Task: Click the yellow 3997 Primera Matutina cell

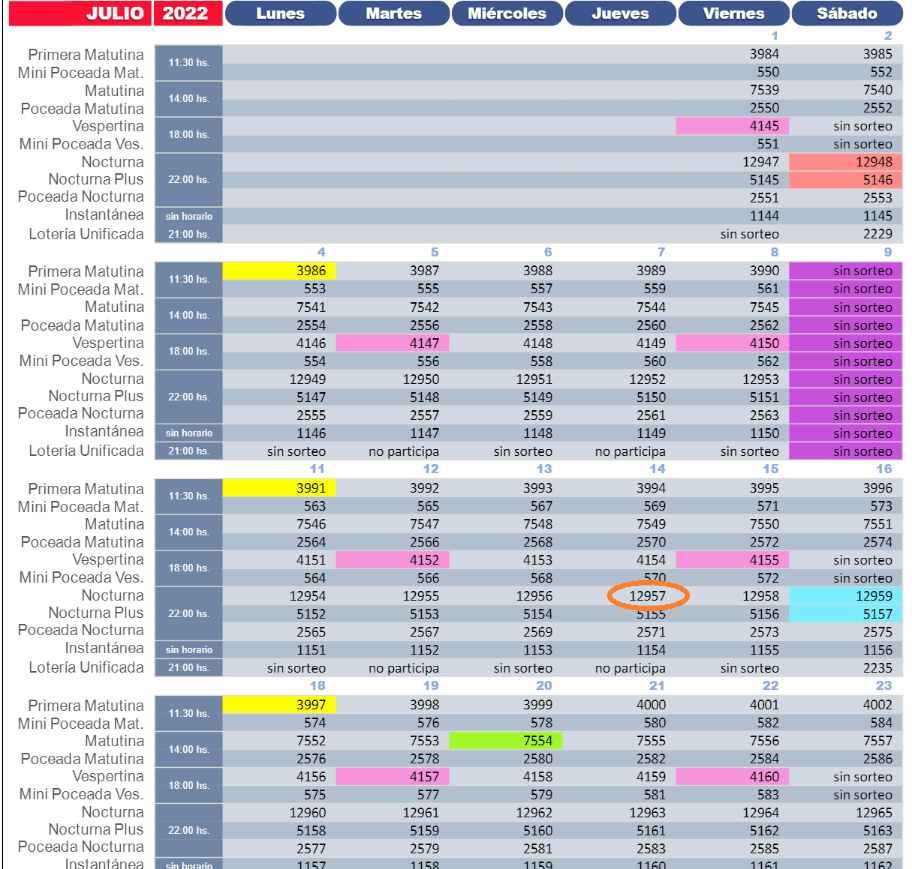Action: (280, 705)
